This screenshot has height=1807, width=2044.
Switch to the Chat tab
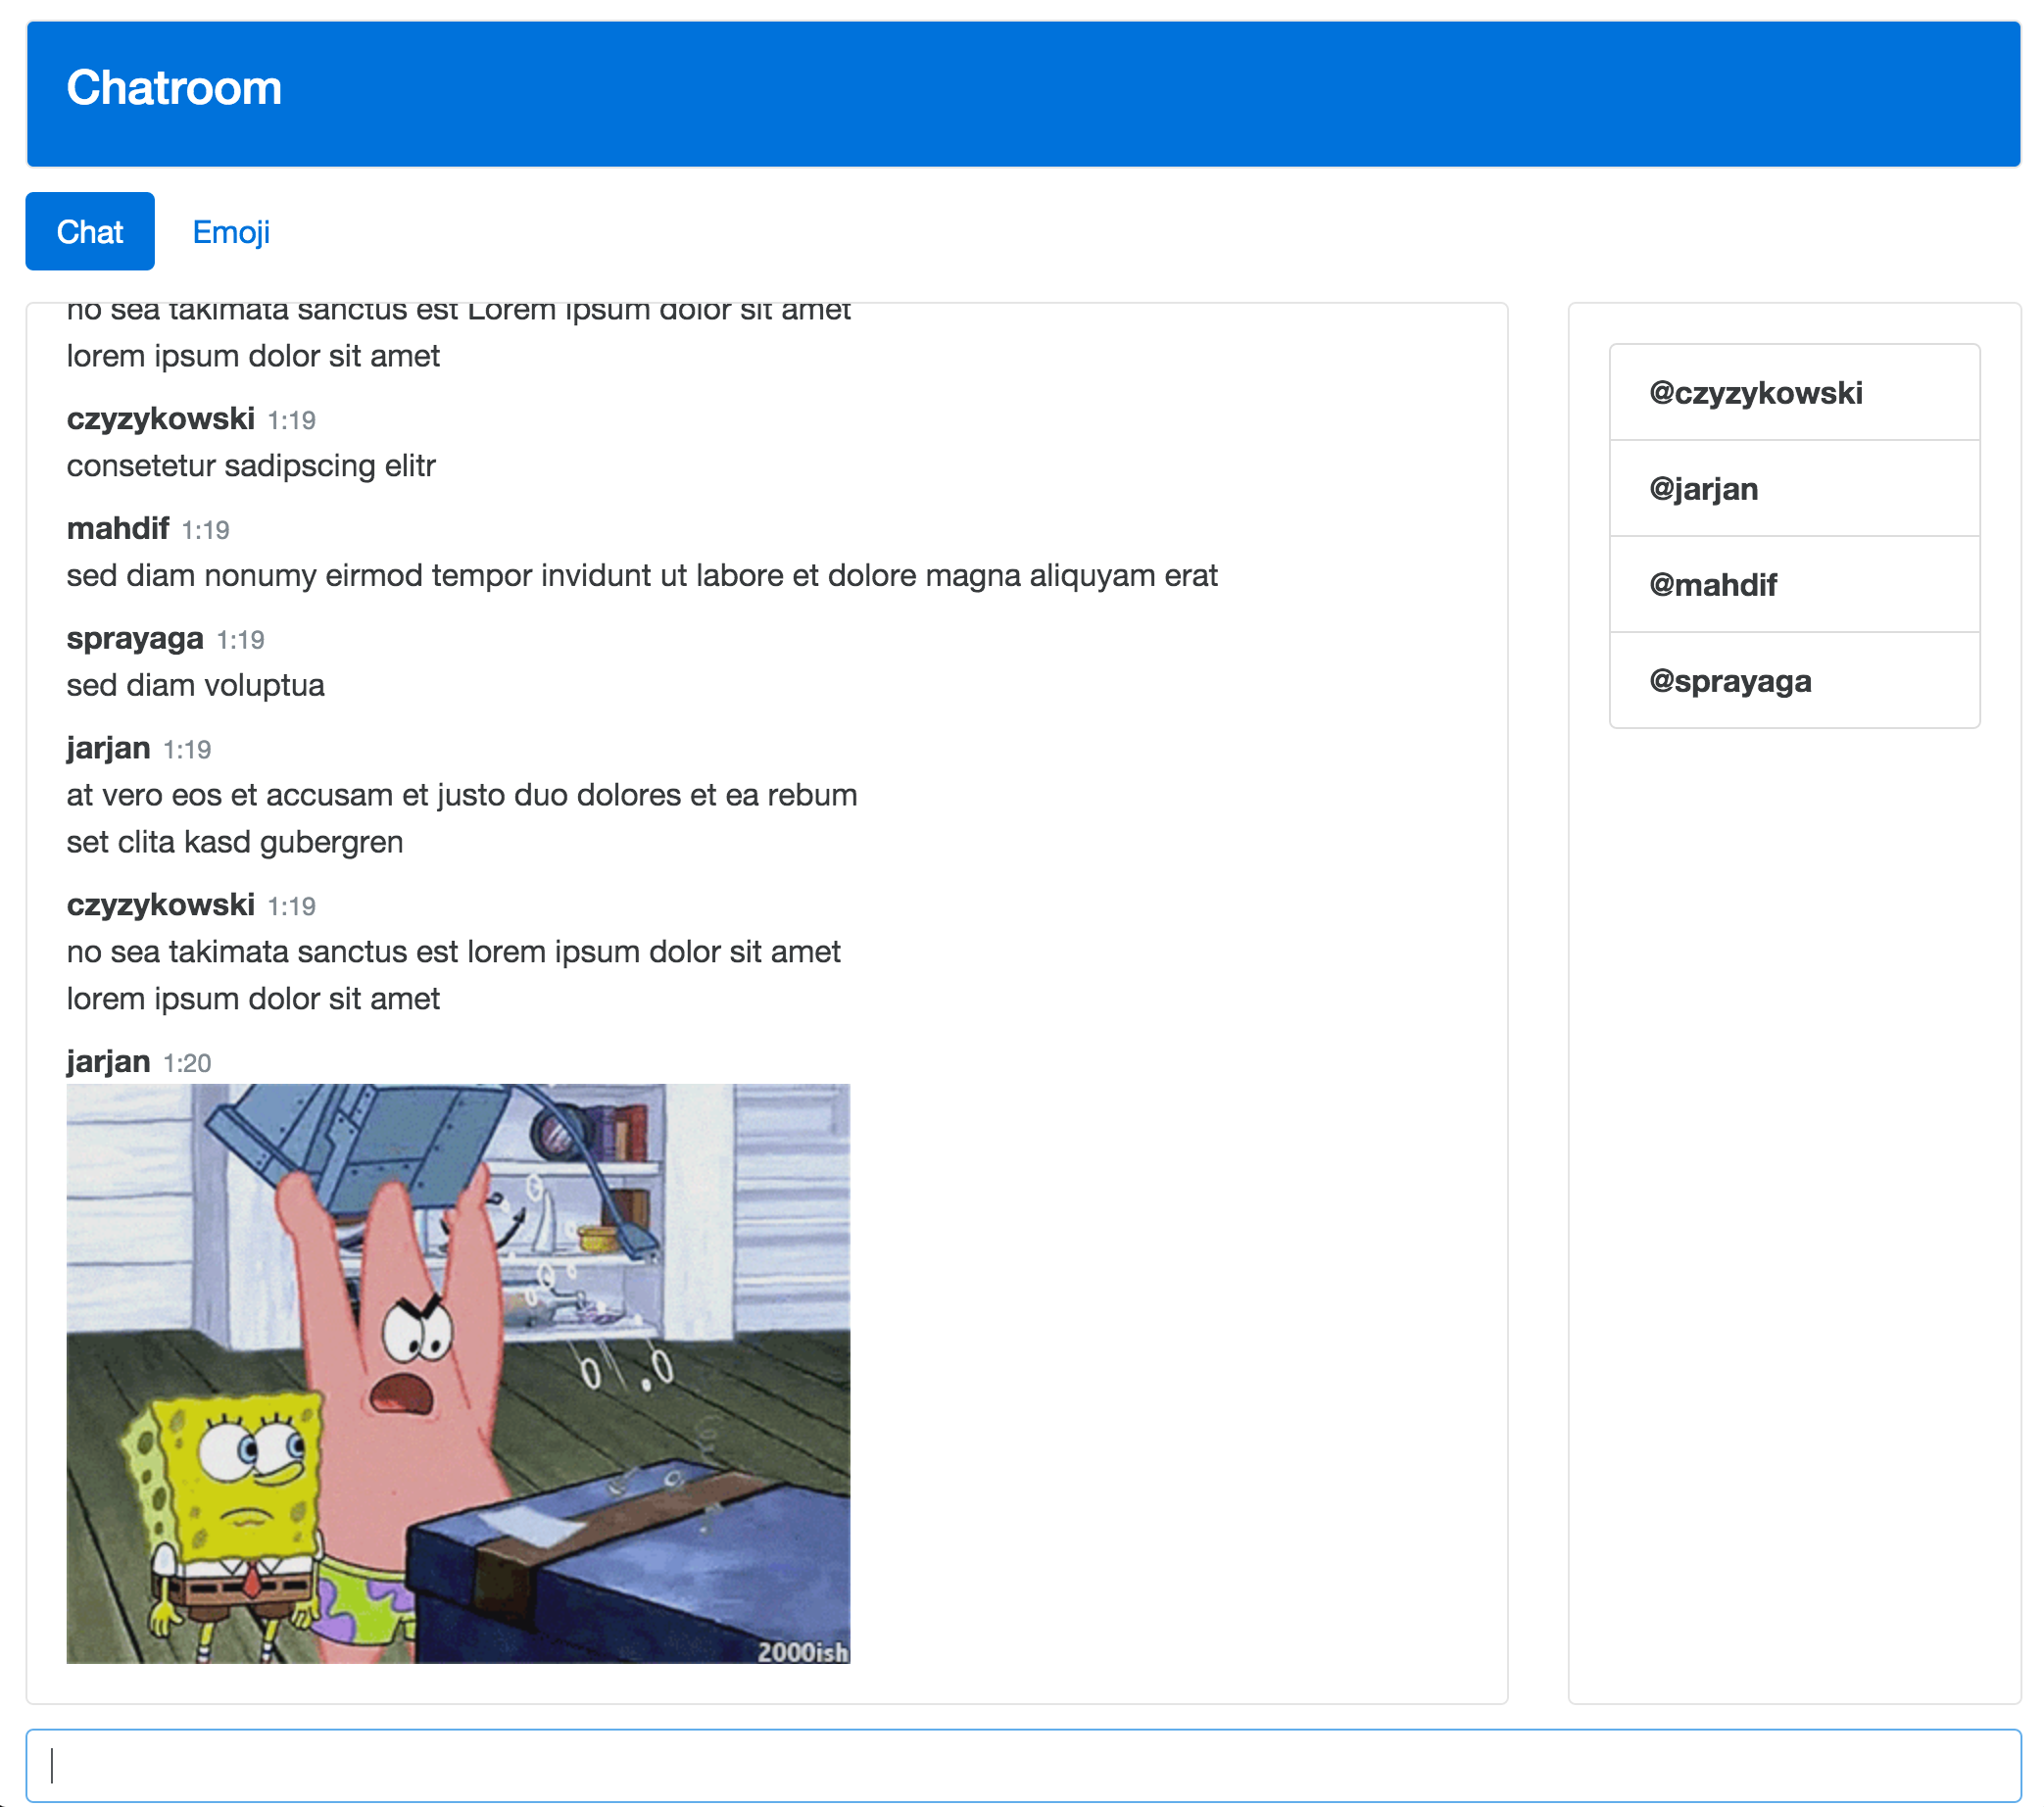(x=90, y=231)
